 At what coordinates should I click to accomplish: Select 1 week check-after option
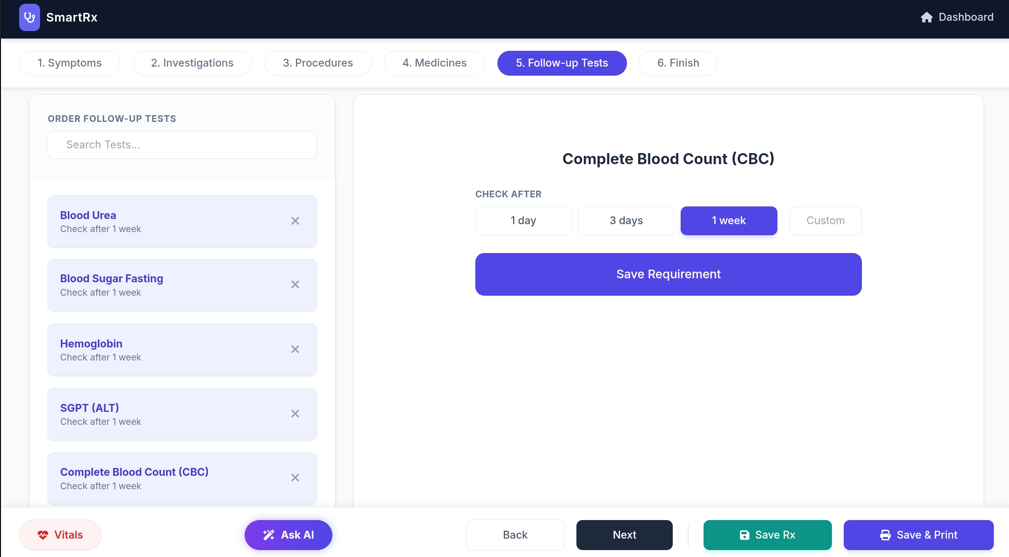(728, 221)
